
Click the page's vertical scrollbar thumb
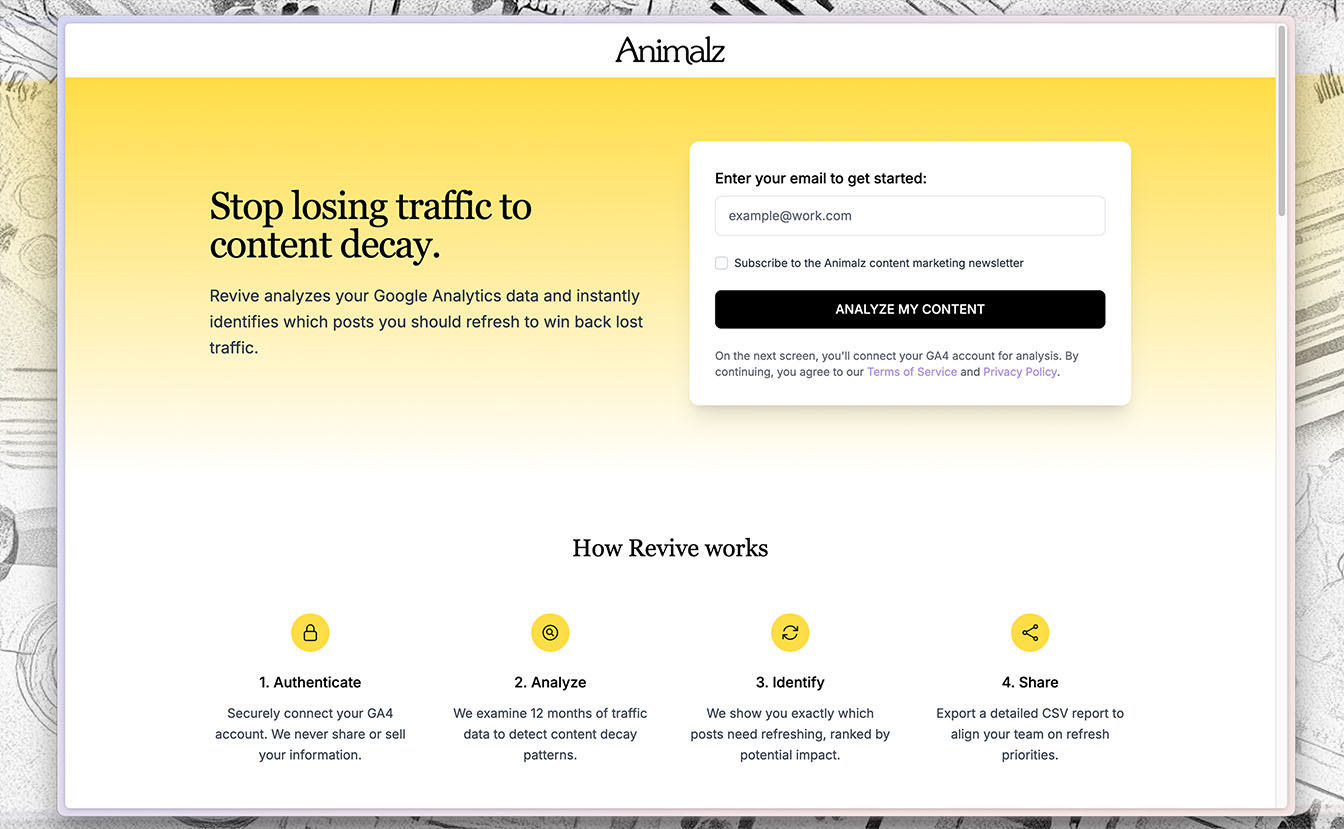tap(1282, 120)
